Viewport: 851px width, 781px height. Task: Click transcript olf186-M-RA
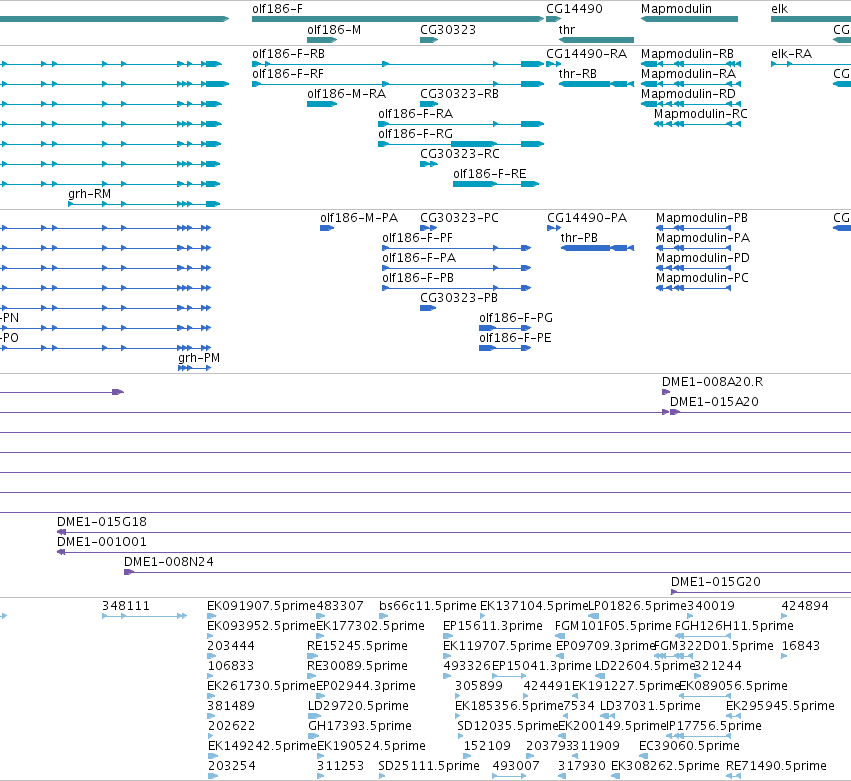pos(322,104)
